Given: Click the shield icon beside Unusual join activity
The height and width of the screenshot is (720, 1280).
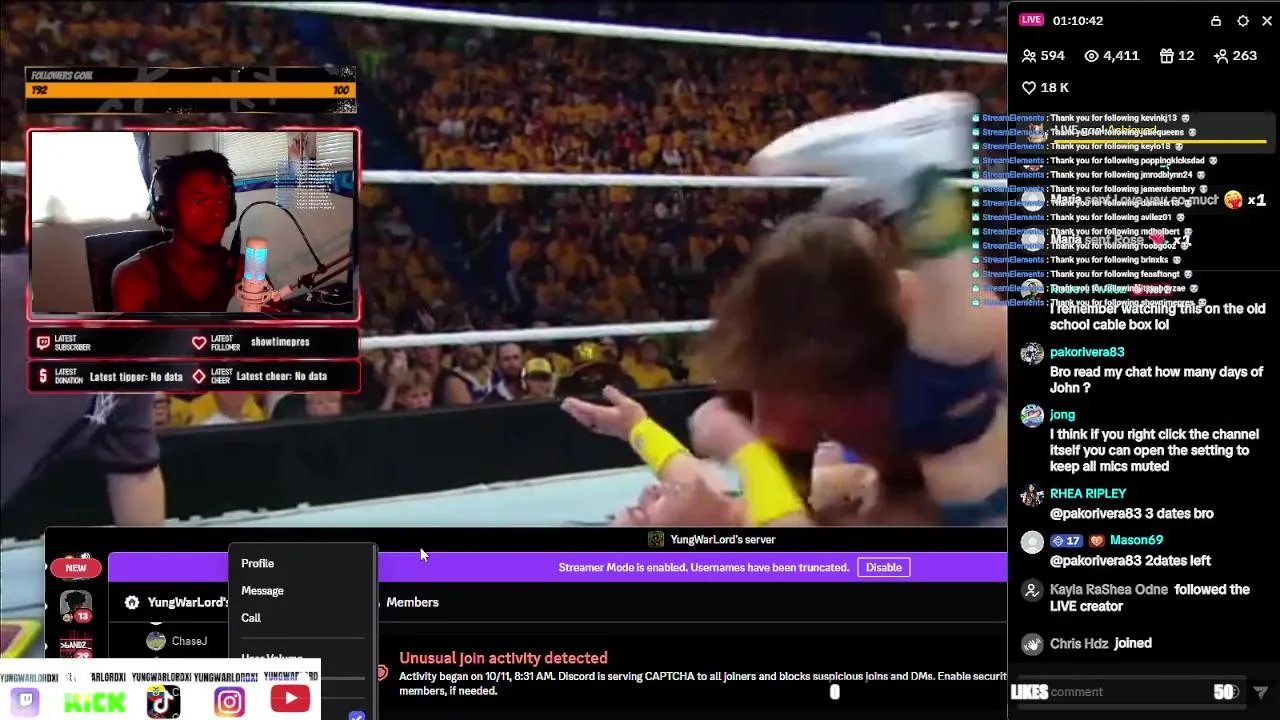Looking at the screenshot, I should 381,673.
